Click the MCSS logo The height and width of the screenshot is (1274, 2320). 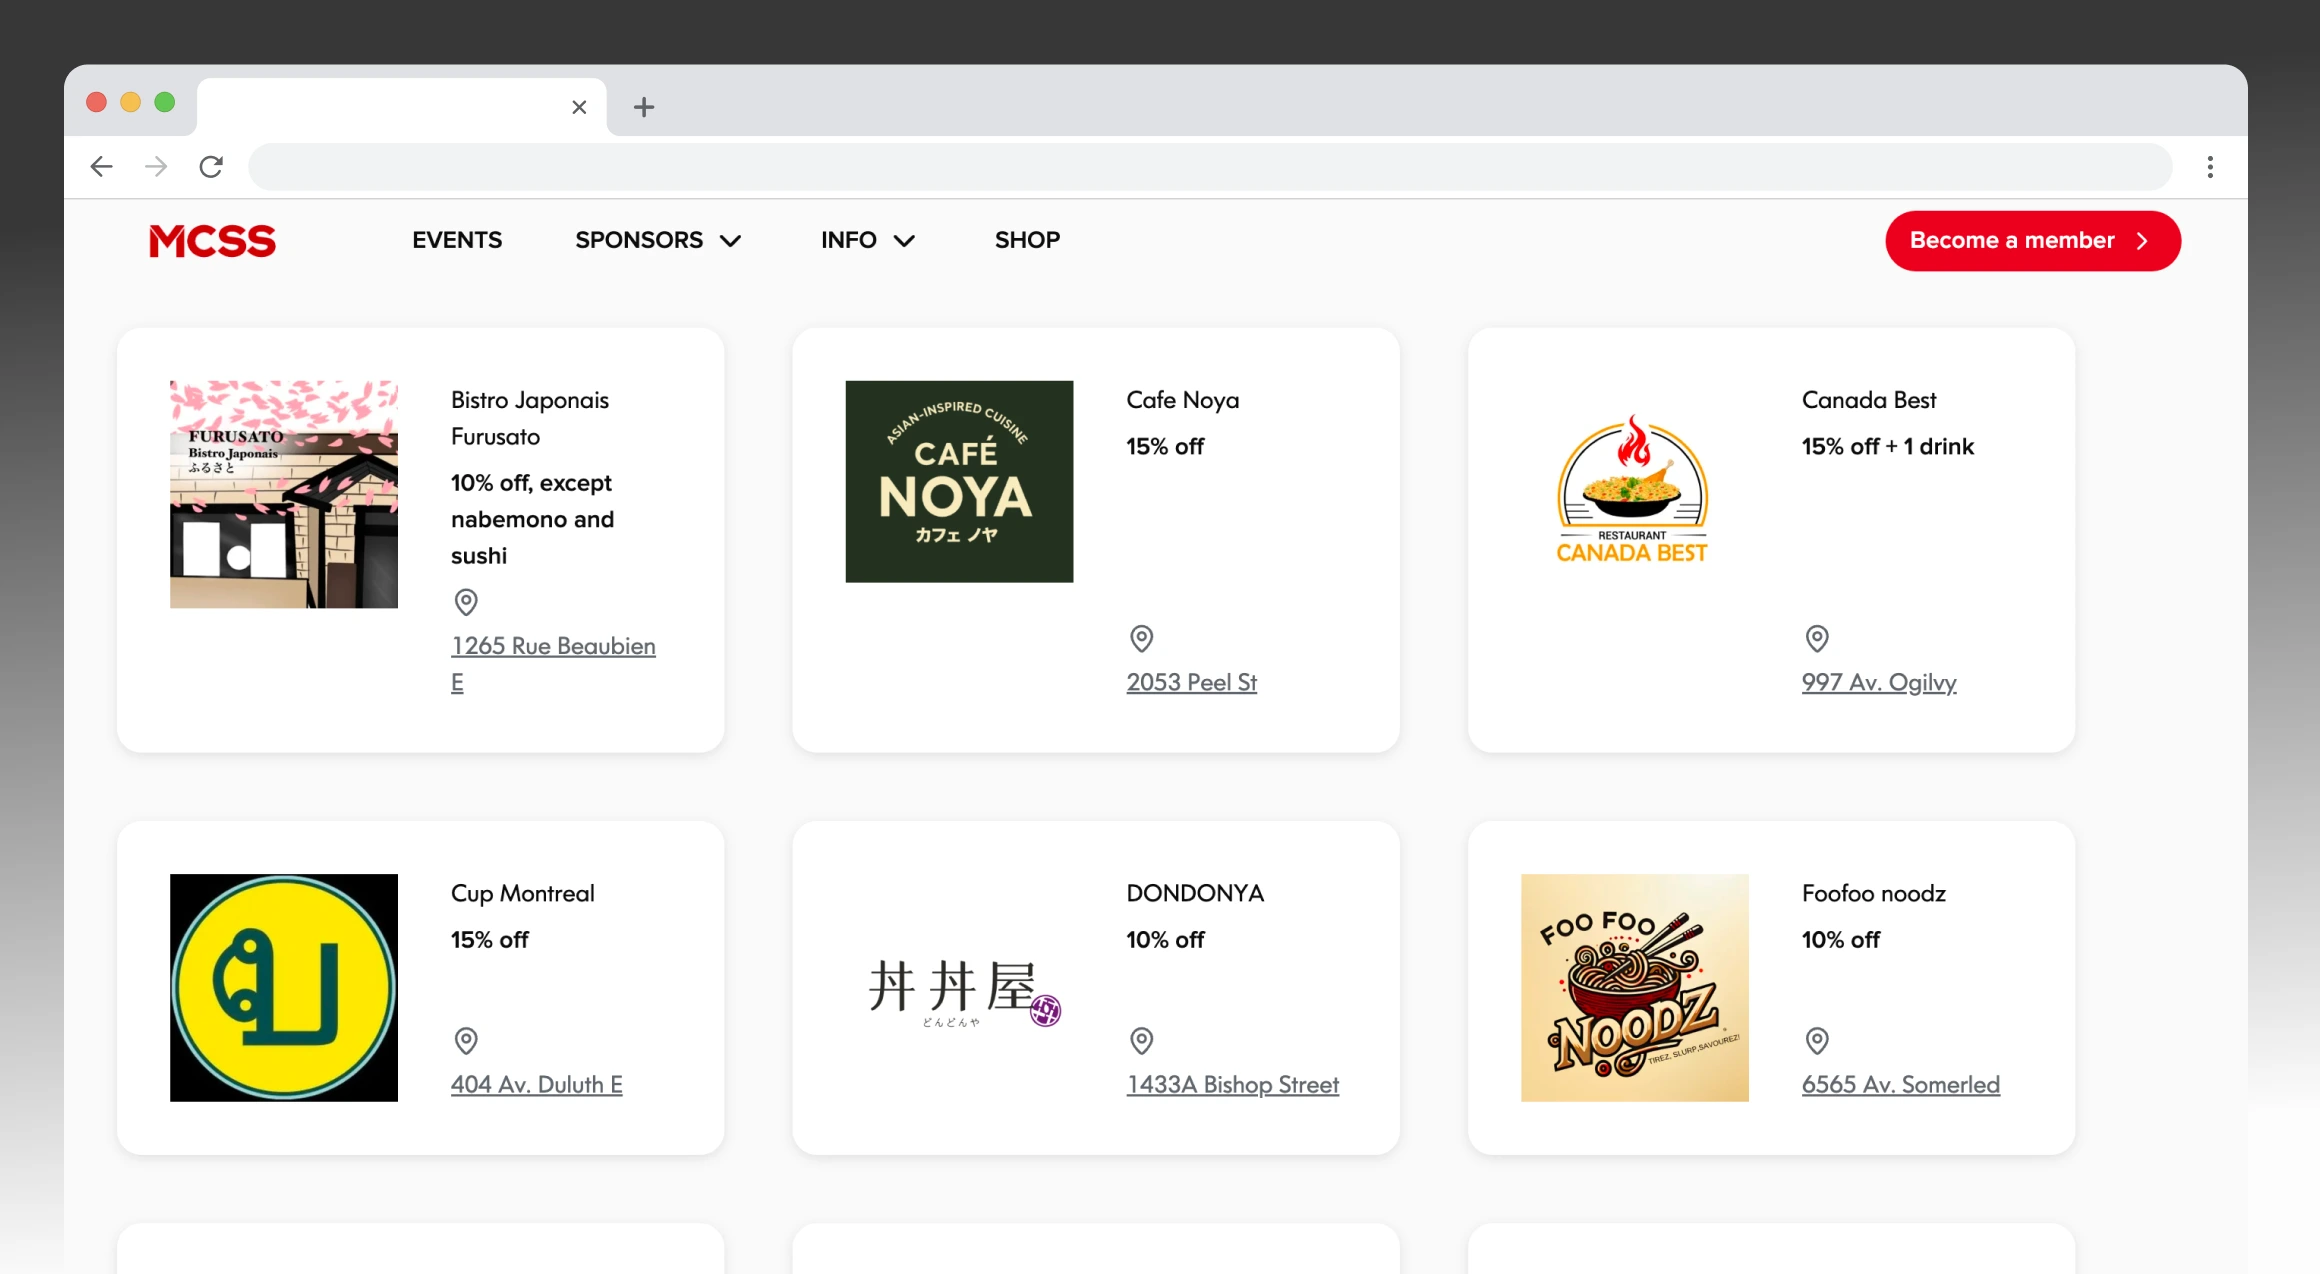(212, 240)
